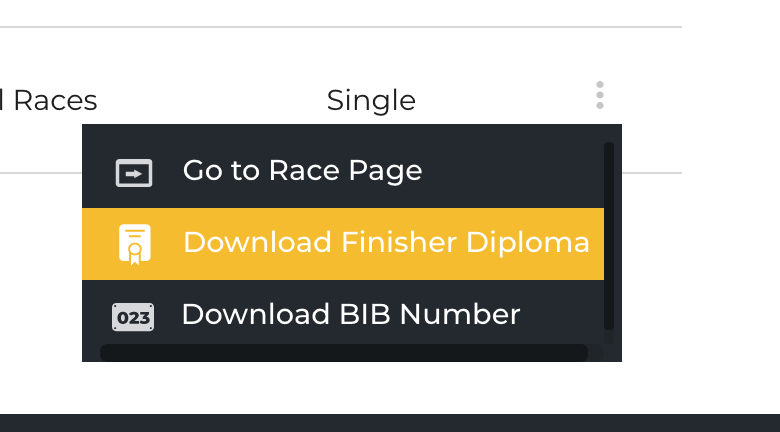Select Go to Race Page entry
This screenshot has height=432, width=780.
pos(343,172)
